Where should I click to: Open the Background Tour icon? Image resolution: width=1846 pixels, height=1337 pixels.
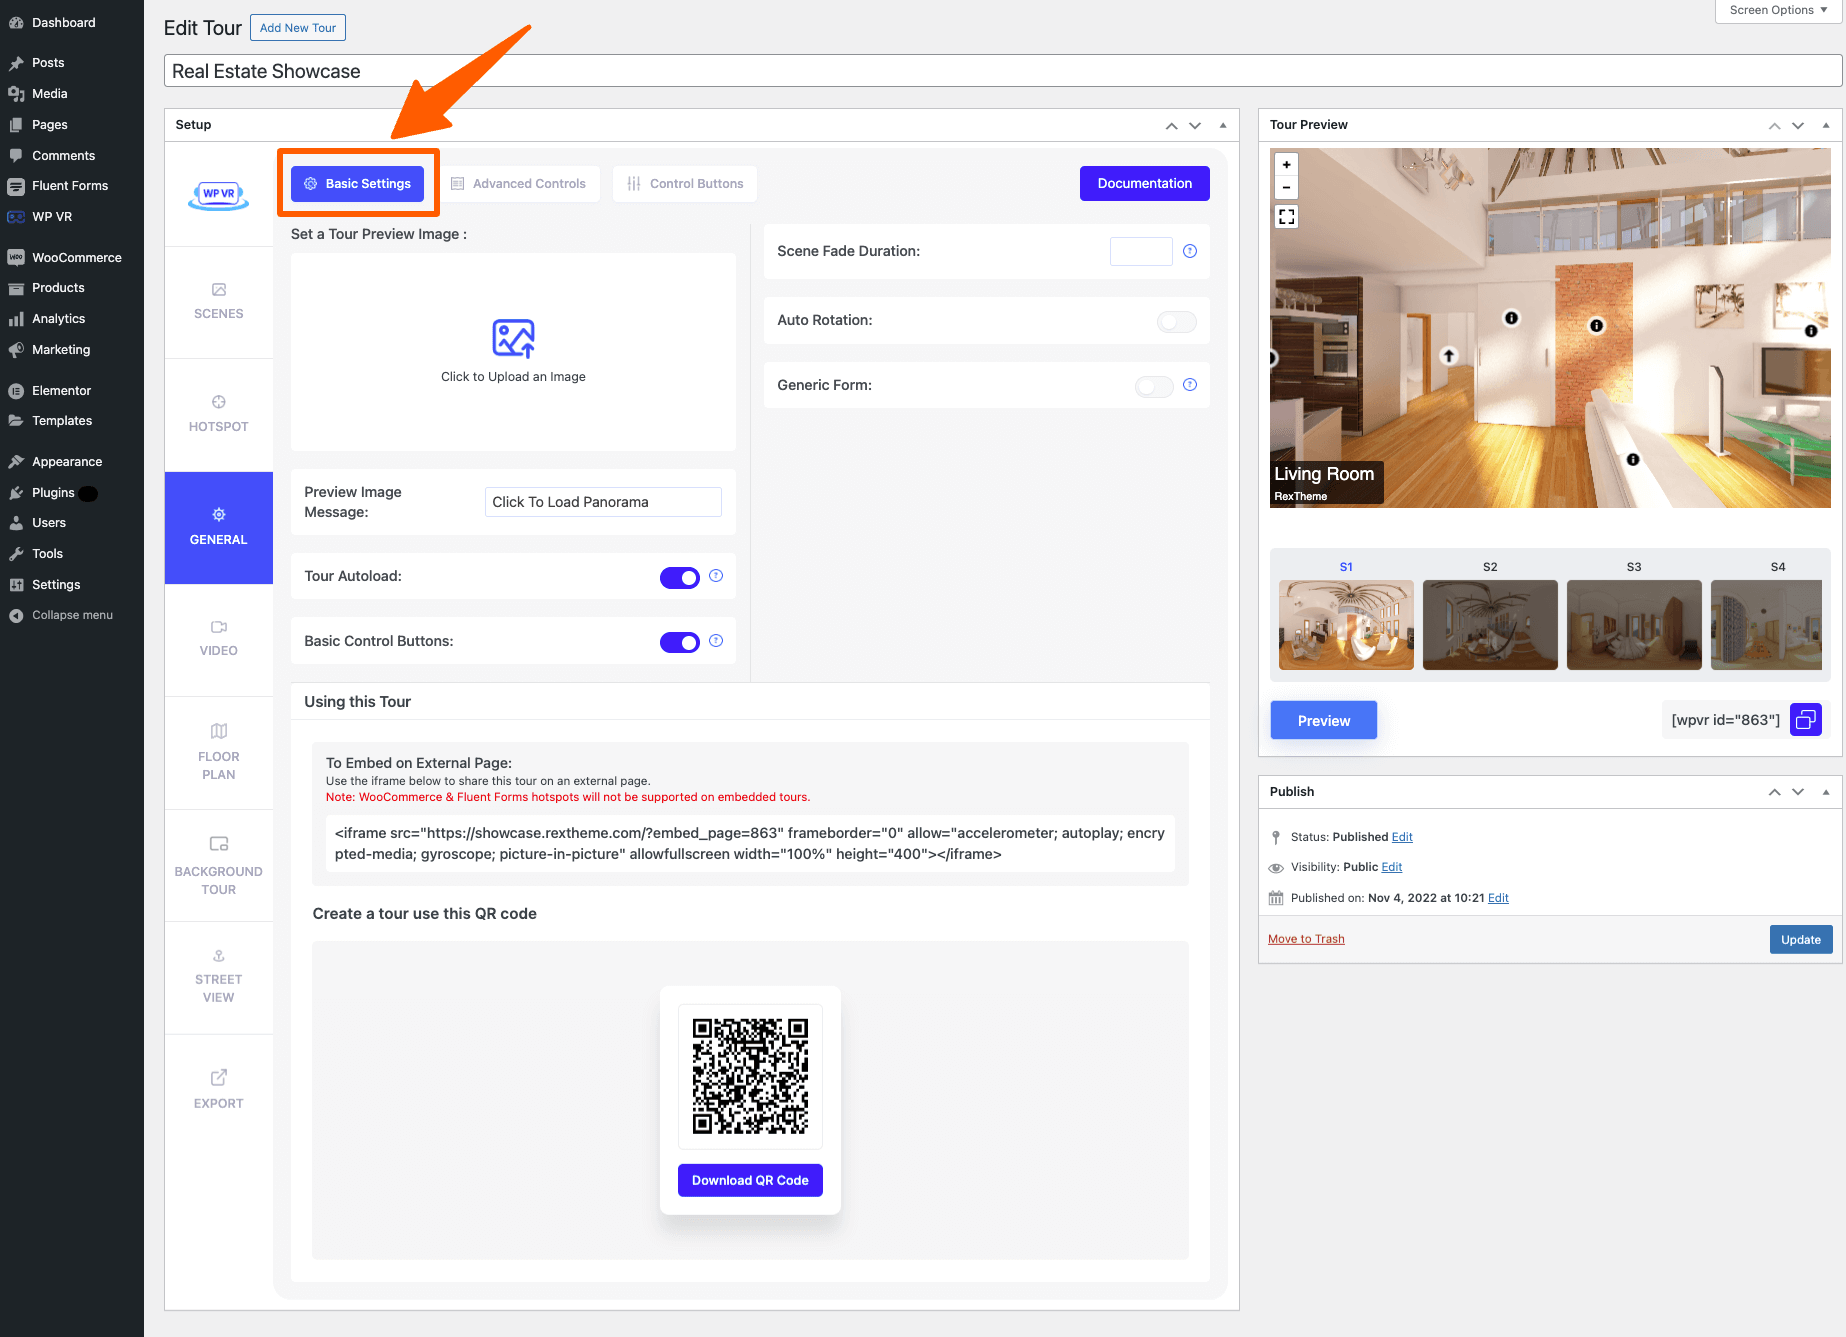(219, 844)
